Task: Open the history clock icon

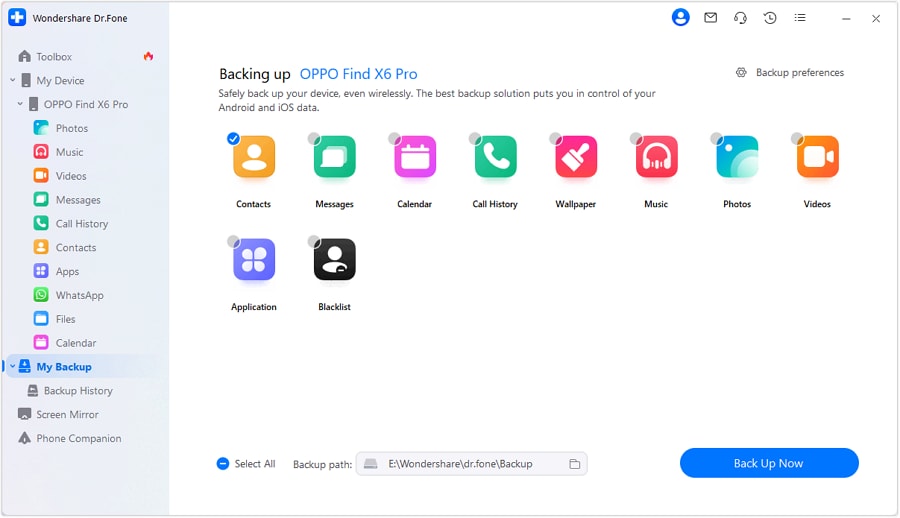Action: click(x=770, y=18)
